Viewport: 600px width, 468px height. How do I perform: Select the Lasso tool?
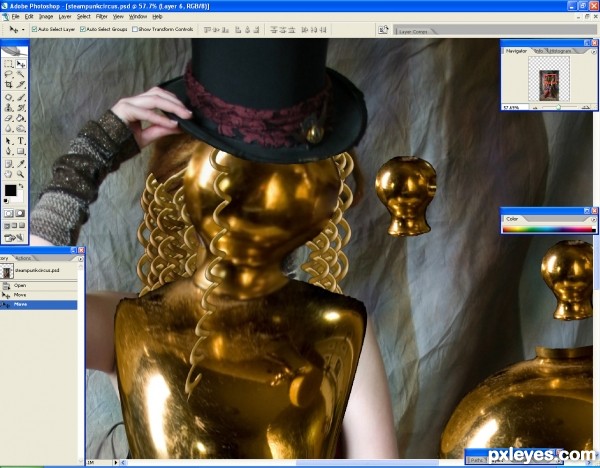[x=9, y=74]
